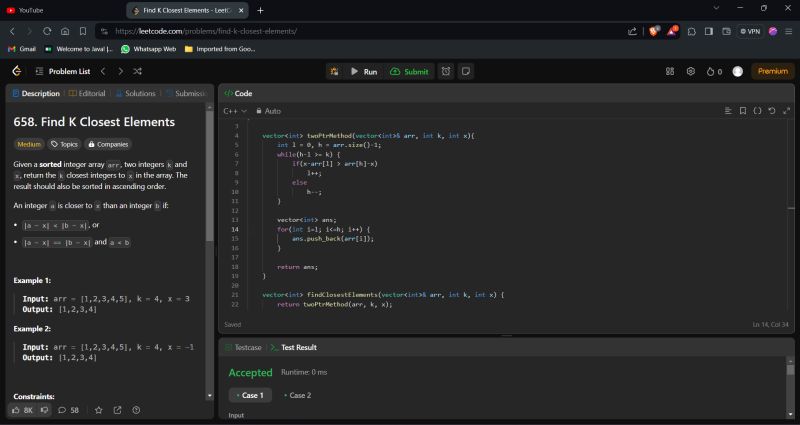Toggle the Brave VPN button
This screenshot has width=800, height=425.
[x=750, y=31]
